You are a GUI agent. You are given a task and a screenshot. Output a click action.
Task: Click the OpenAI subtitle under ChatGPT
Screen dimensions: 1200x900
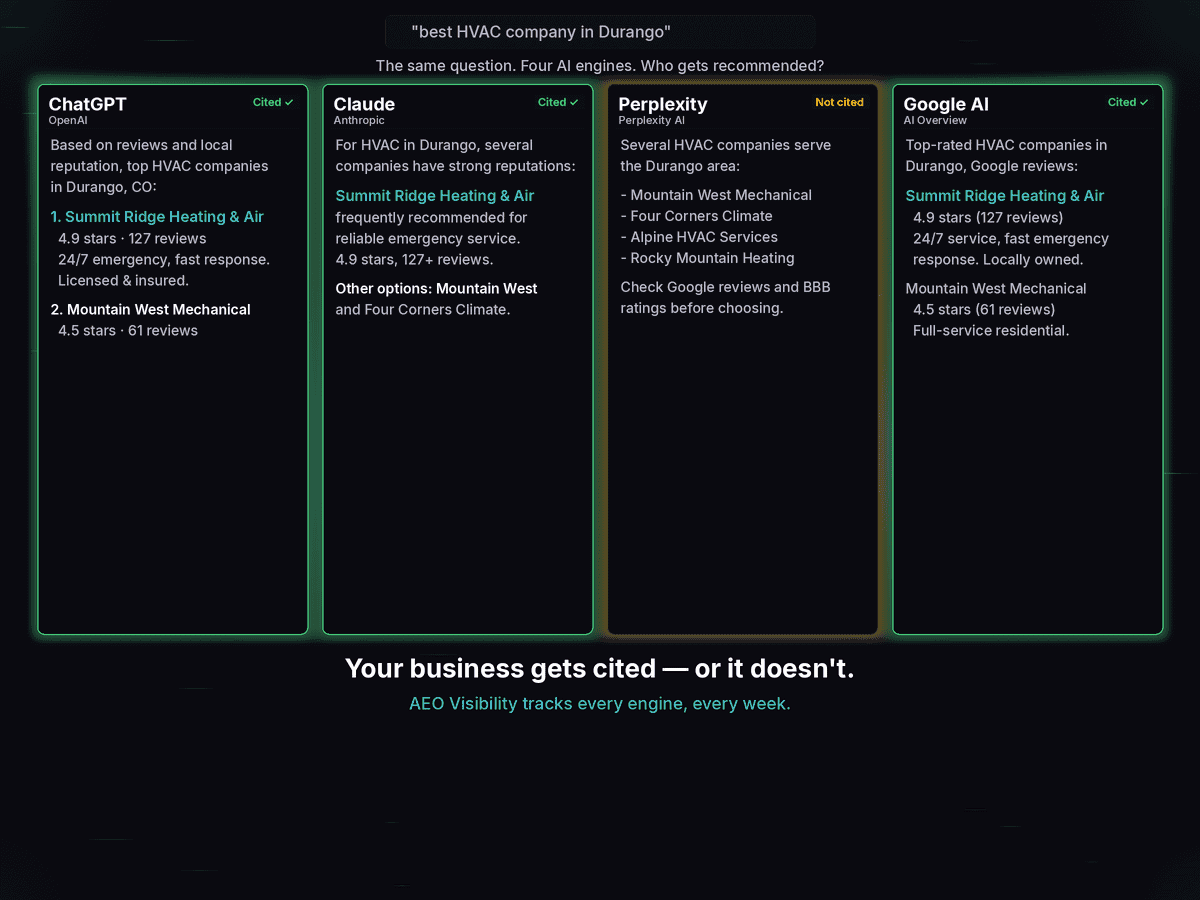(68, 120)
